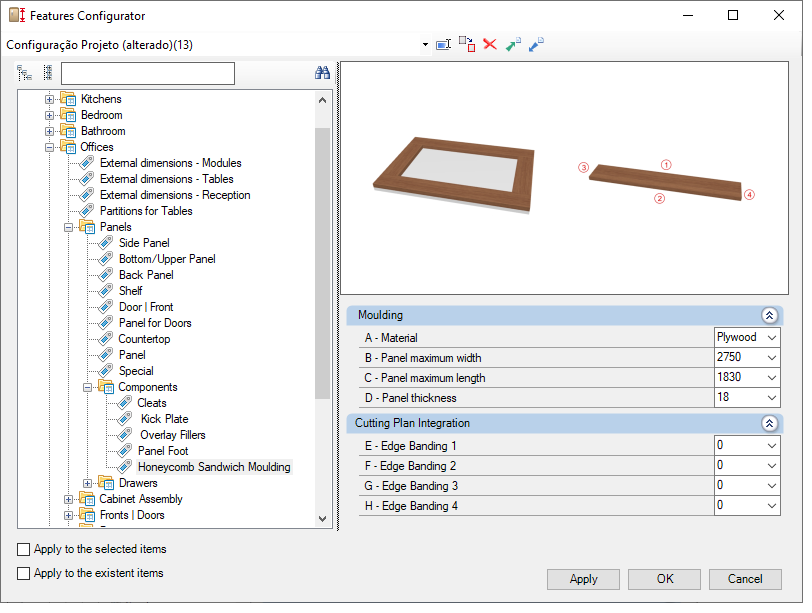
Task: Click tag icon beside Kick Plate
Action: click(125, 419)
